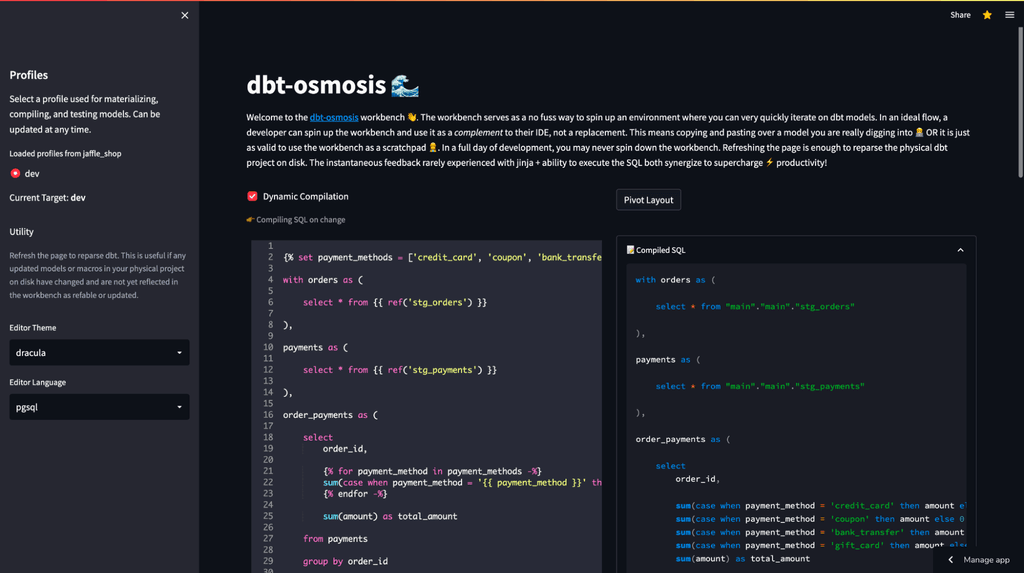Click the star favorite icon
Screen dimensions: 1024x573
(x=987, y=15)
